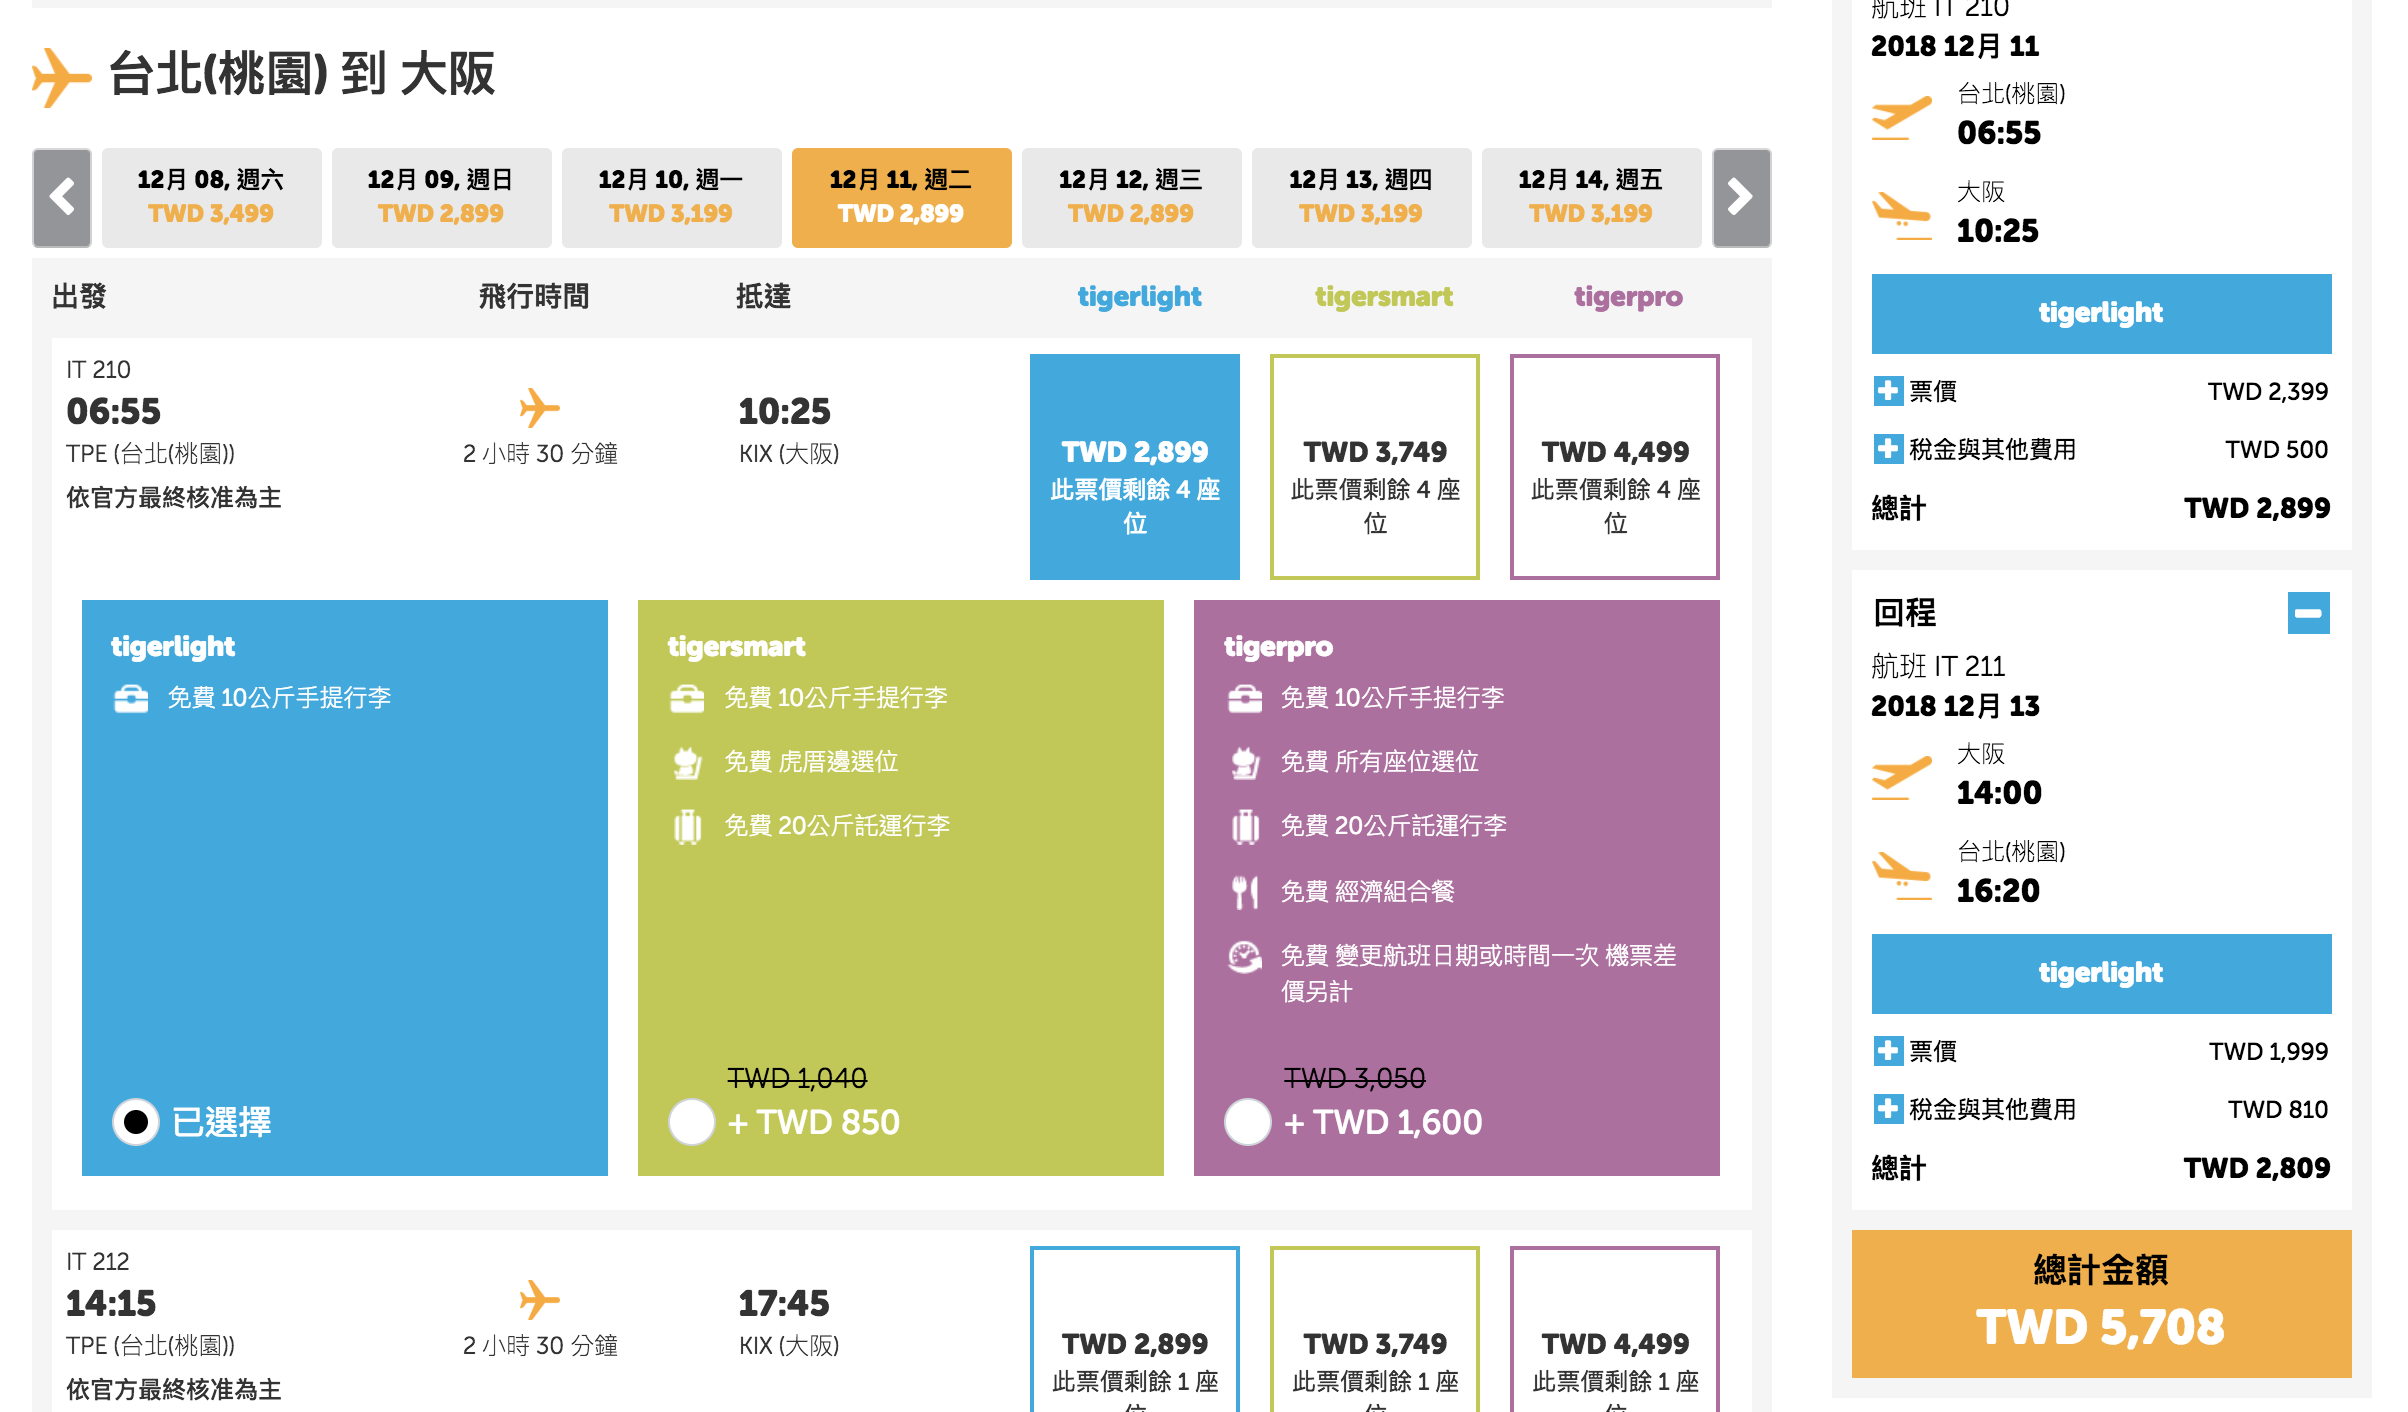Choose IT 212 tigersmart fare TWD 3,749
The image size is (2408, 1412).
(1375, 1330)
